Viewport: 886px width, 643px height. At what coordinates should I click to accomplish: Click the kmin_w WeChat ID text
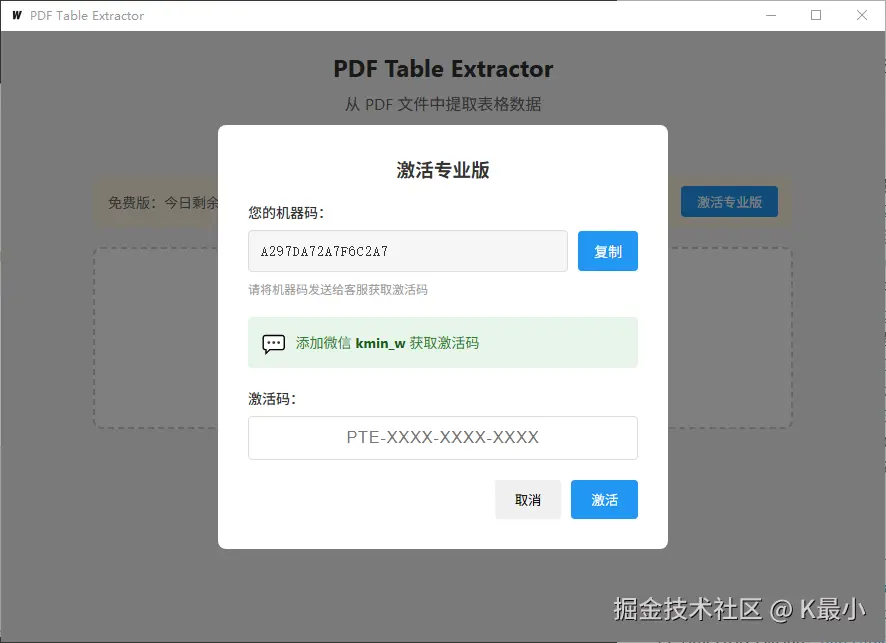coord(380,343)
